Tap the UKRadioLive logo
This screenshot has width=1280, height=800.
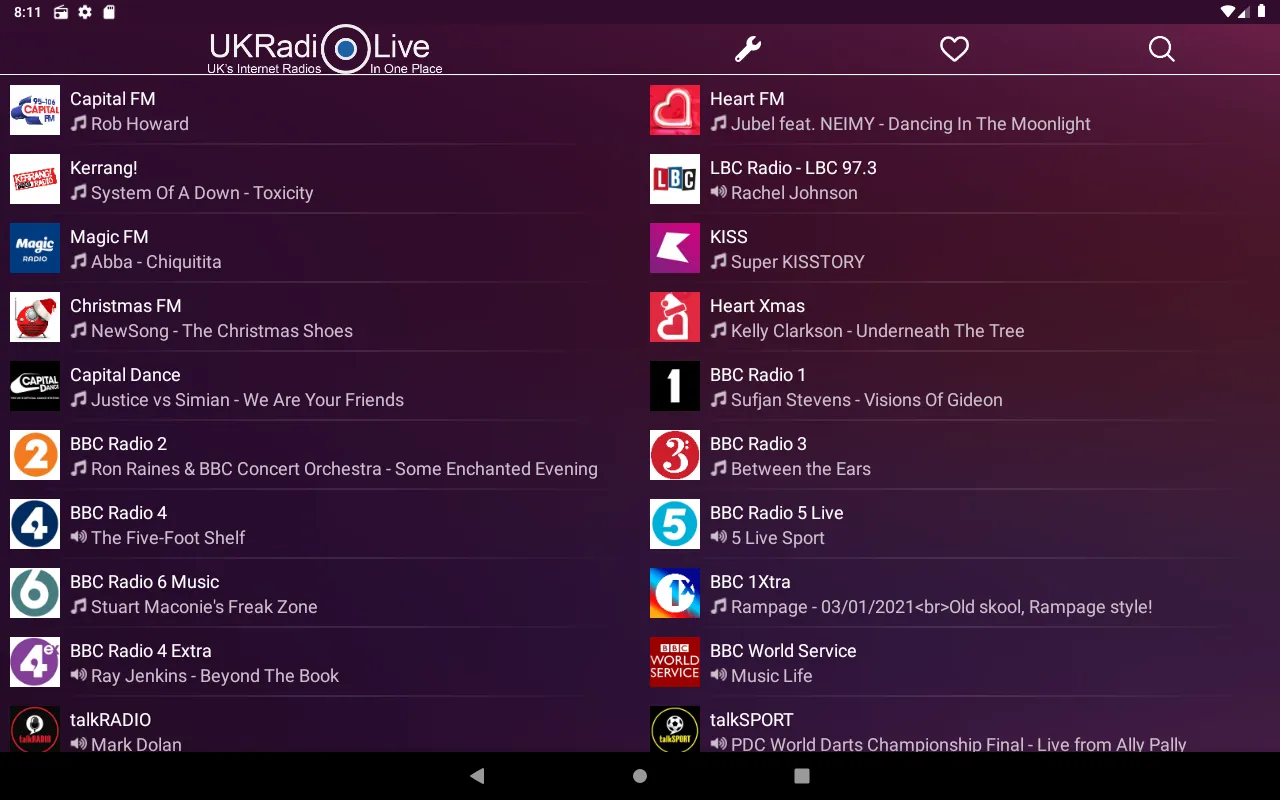325,50
